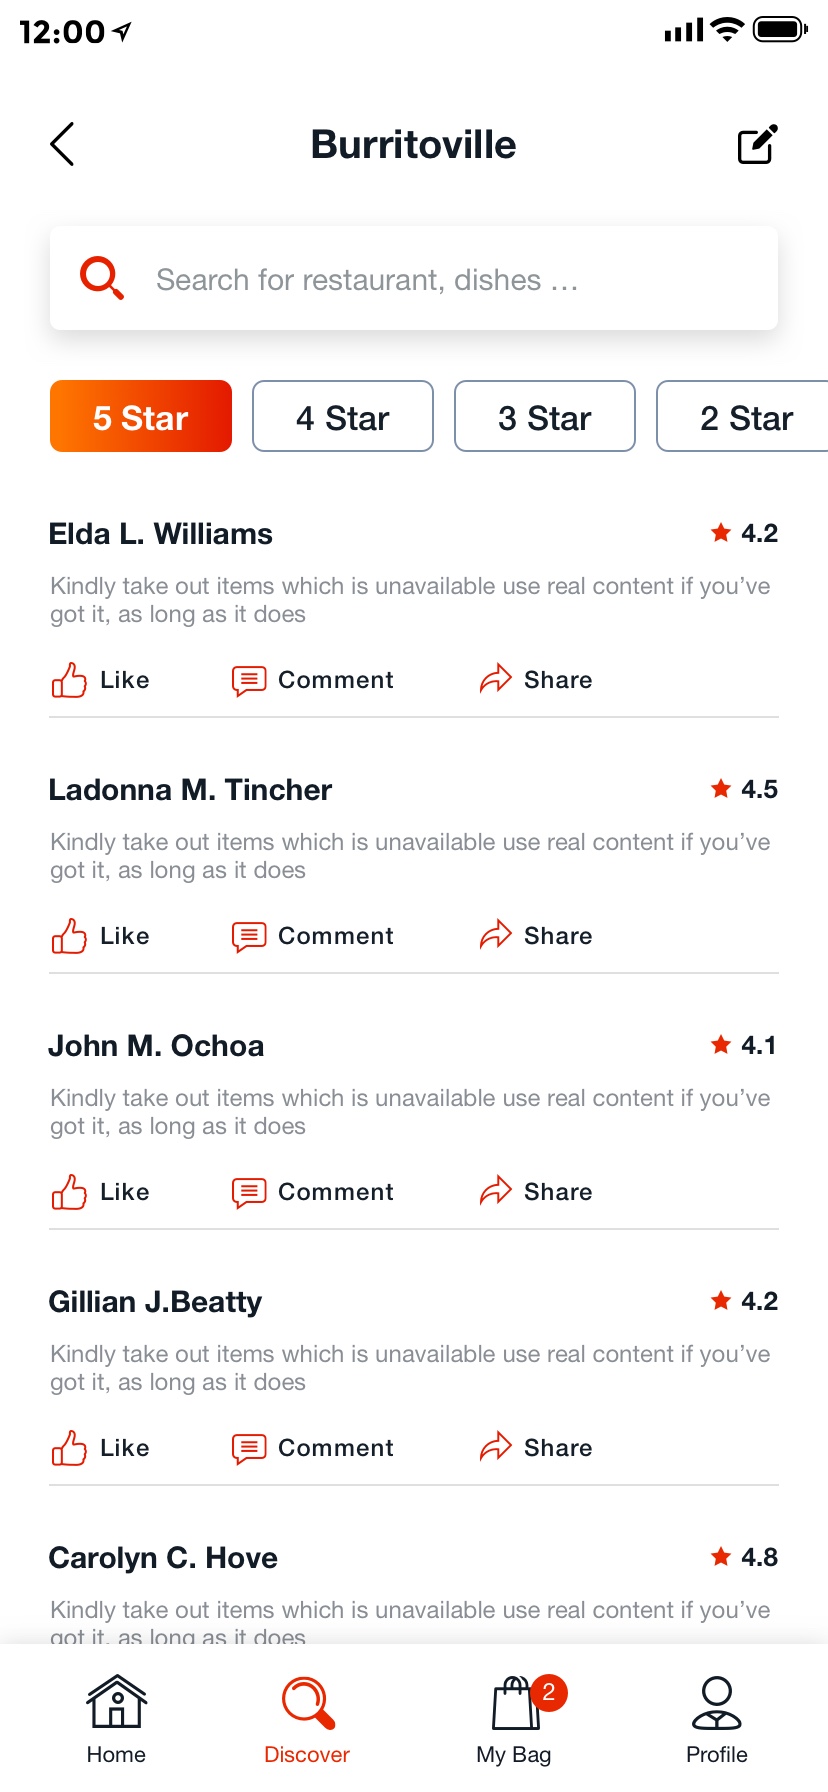Toggle the 4 Star filter
The height and width of the screenshot is (1792, 828).
pos(343,417)
